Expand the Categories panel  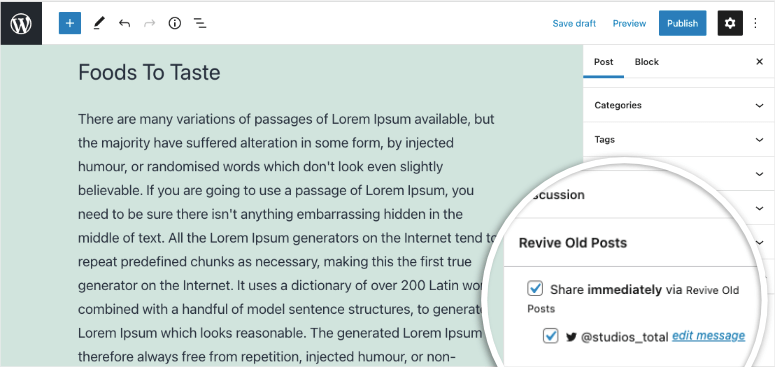679,105
